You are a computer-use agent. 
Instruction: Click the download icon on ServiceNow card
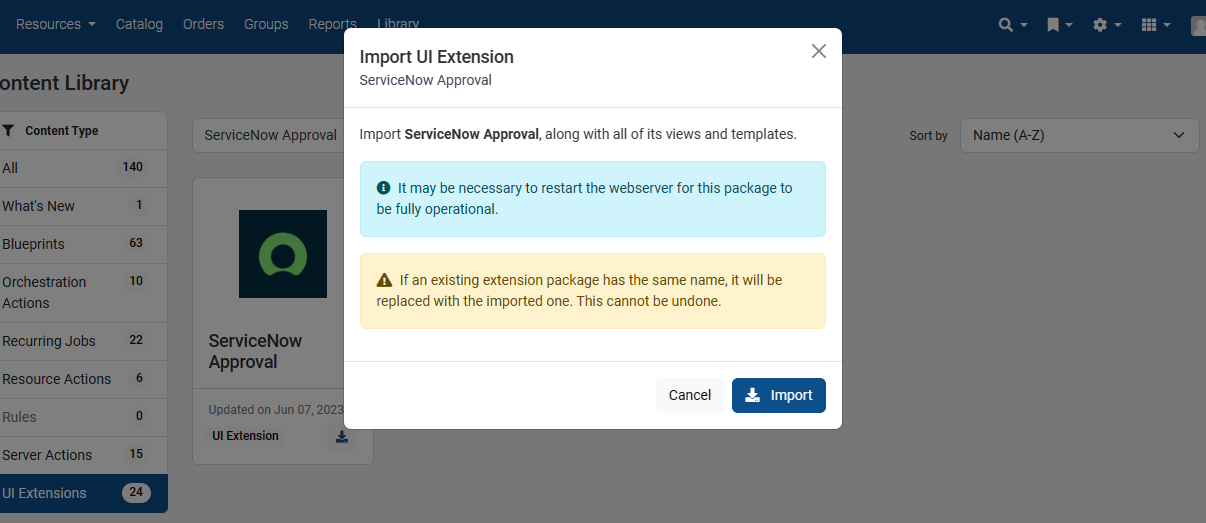342,437
